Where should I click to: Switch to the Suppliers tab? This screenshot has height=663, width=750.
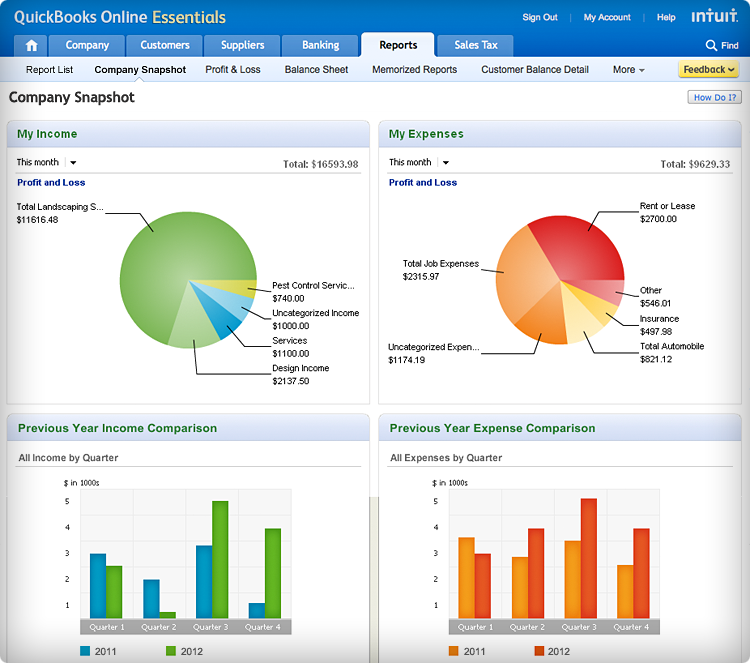click(x=243, y=45)
